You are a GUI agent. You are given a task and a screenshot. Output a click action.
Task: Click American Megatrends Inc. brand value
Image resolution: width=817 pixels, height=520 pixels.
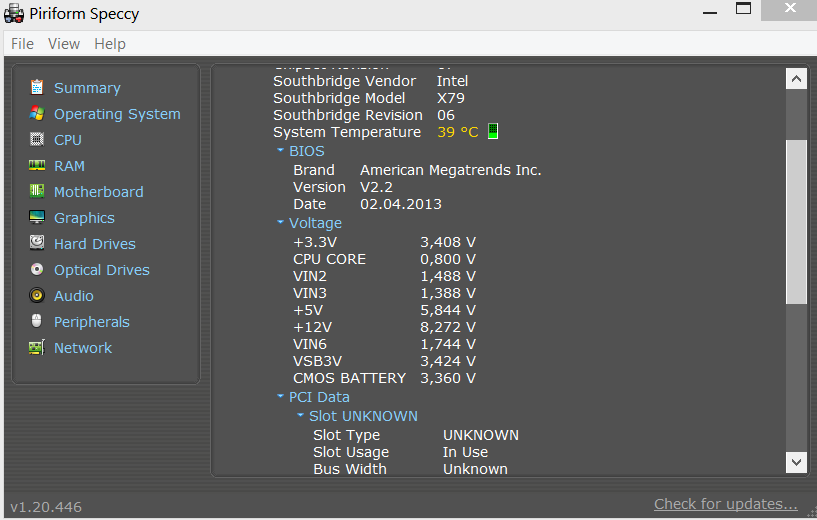(x=451, y=170)
